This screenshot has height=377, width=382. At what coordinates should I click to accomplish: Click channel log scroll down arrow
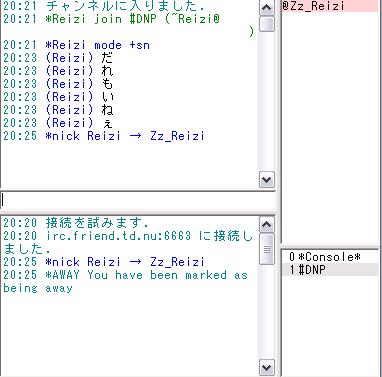click(267, 180)
